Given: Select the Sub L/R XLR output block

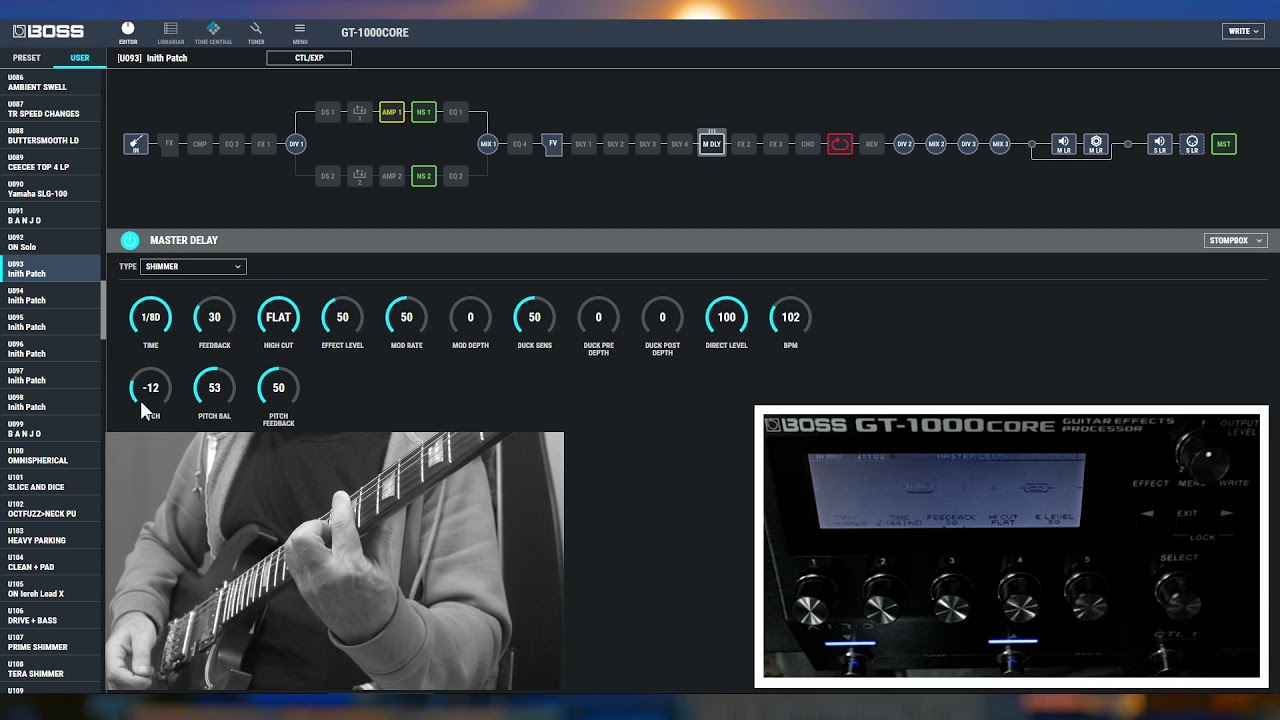Looking at the screenshot, I should pos(1192,144).
